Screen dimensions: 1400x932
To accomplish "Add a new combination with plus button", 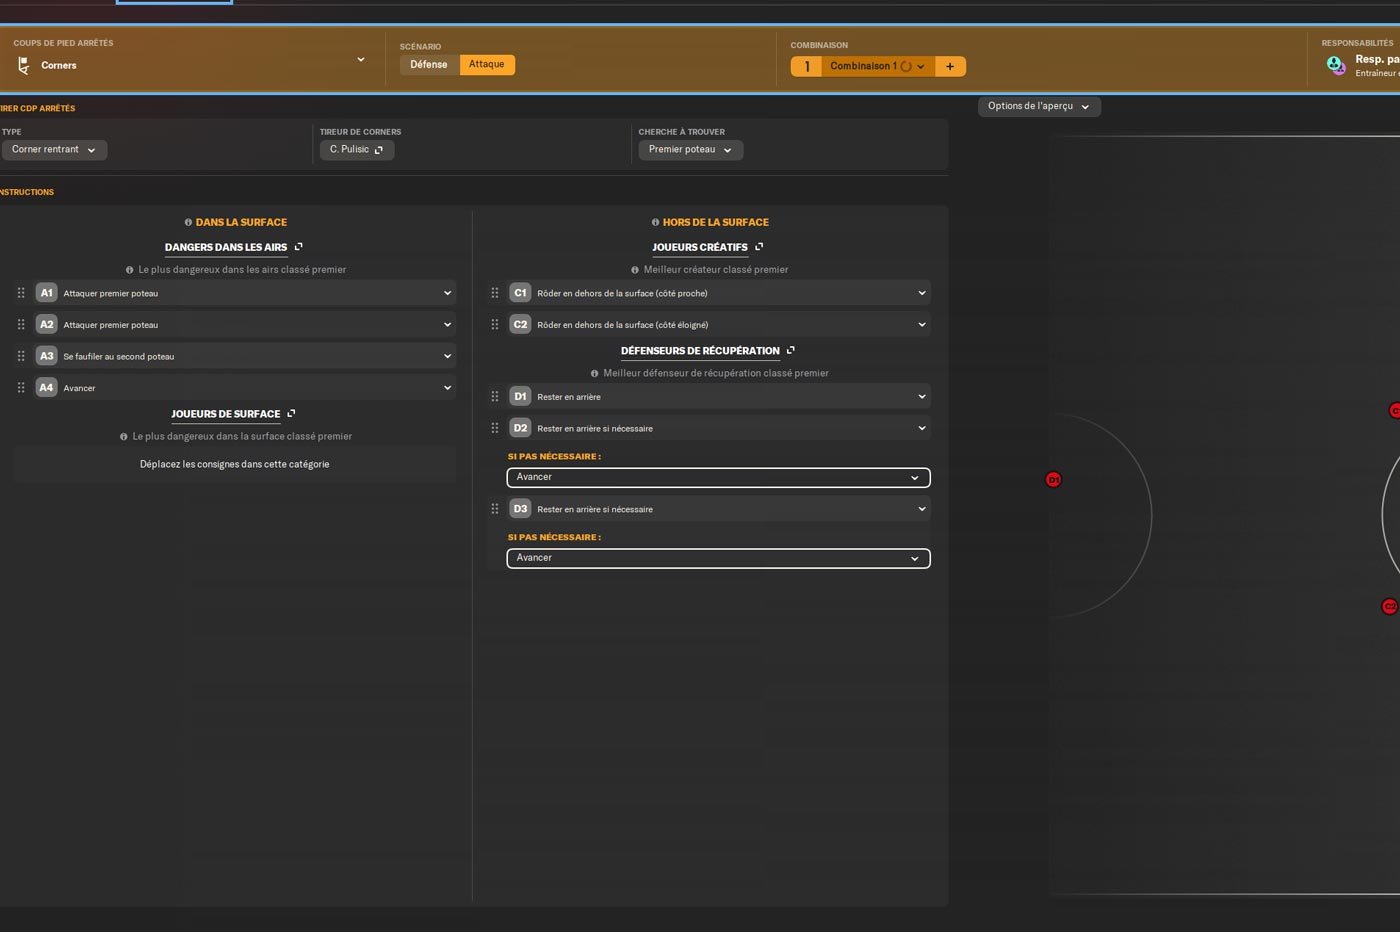I will [950, 67].
